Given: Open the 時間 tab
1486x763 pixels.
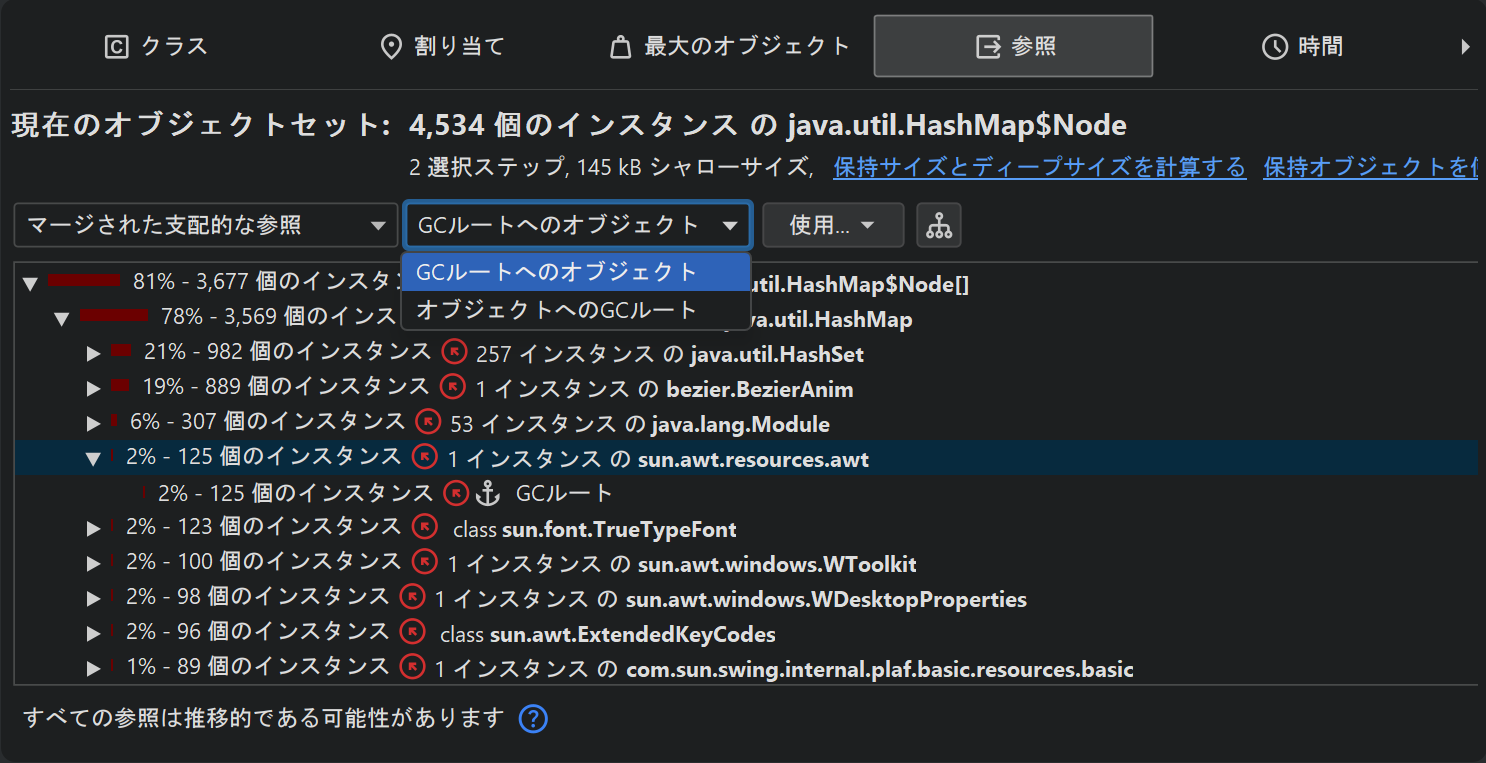Looking at the screenshot, I should pyautogui.click(x=1303, y=46).
